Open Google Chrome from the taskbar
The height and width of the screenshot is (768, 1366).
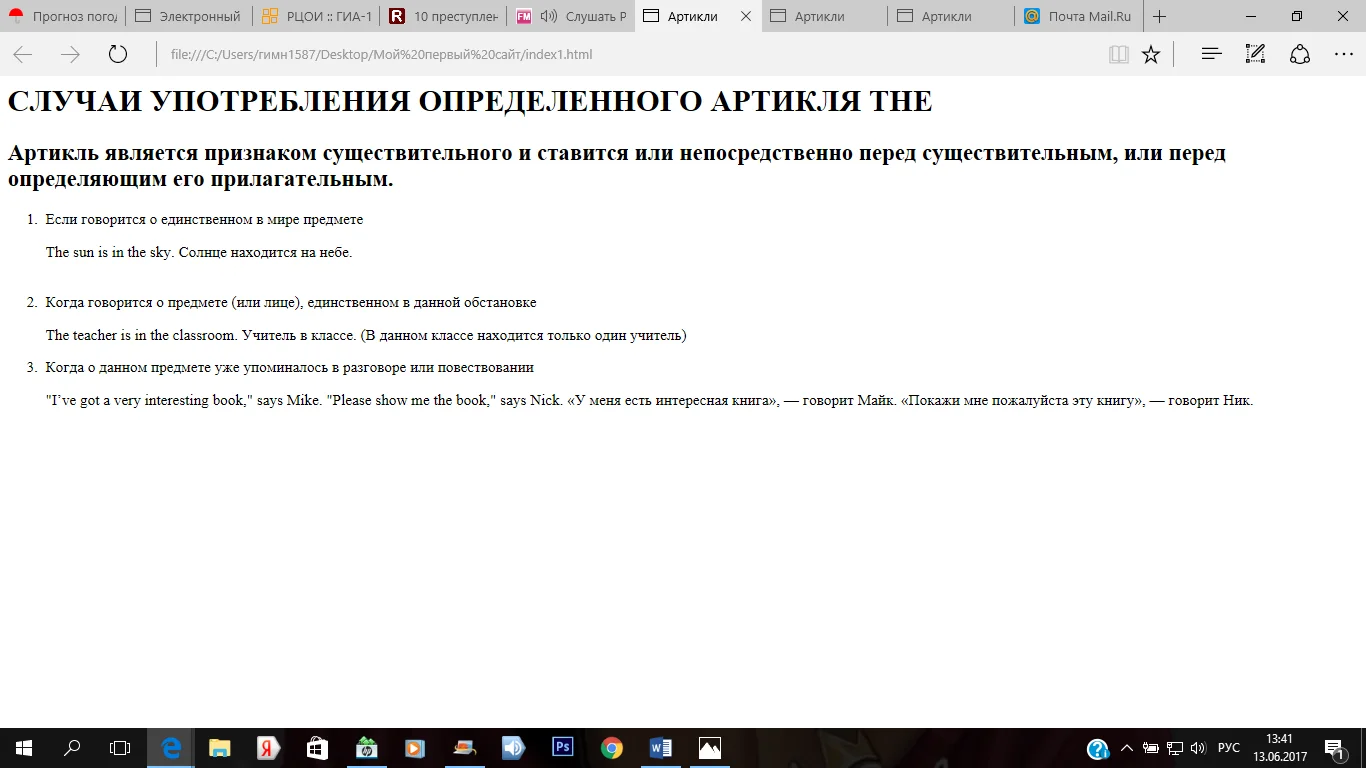coord(611,748)
